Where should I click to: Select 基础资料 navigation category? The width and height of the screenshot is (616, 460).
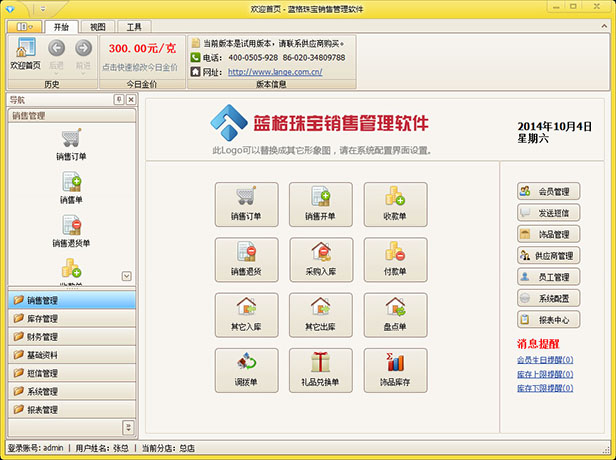(72, 355)
